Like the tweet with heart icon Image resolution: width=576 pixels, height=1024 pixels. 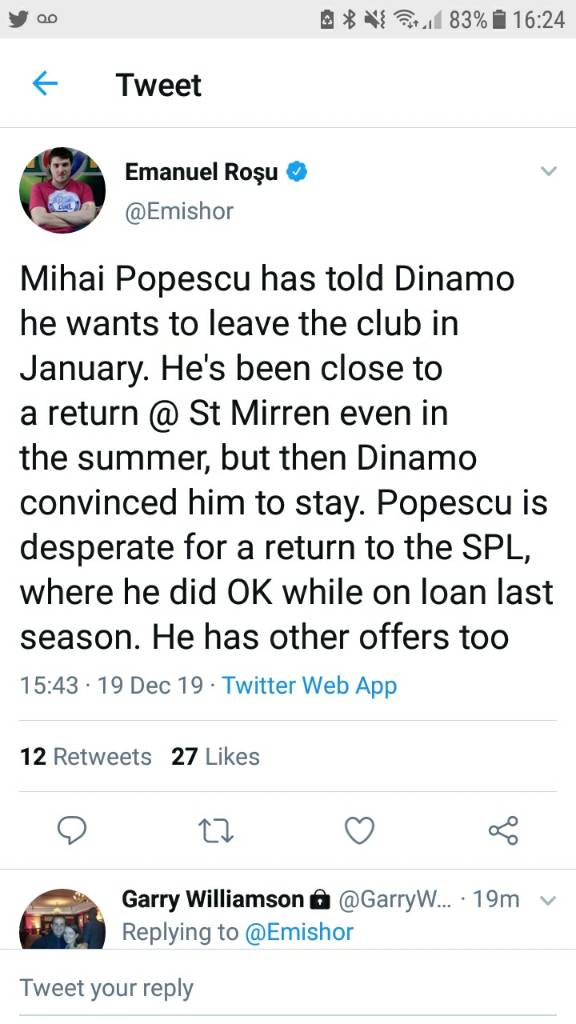pyautogui.click(x=359, y=831)
